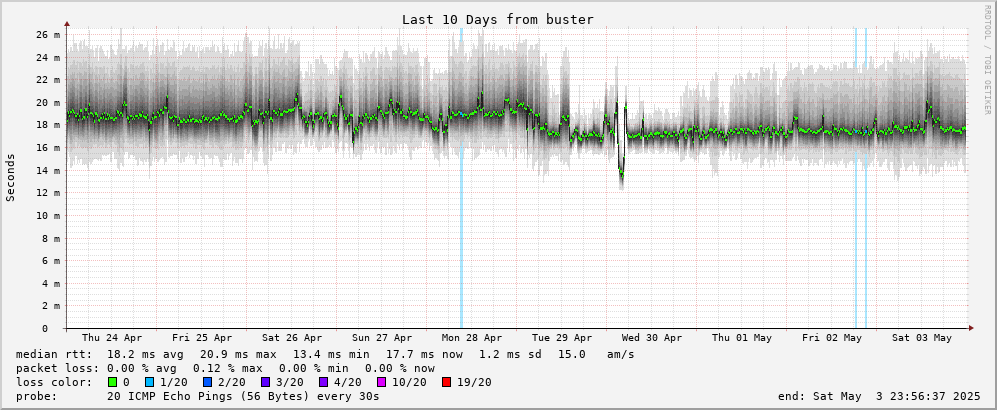997x410 pixels.
Task: Click the blue 2/20 loss color swatch
Action: (207, 383)
